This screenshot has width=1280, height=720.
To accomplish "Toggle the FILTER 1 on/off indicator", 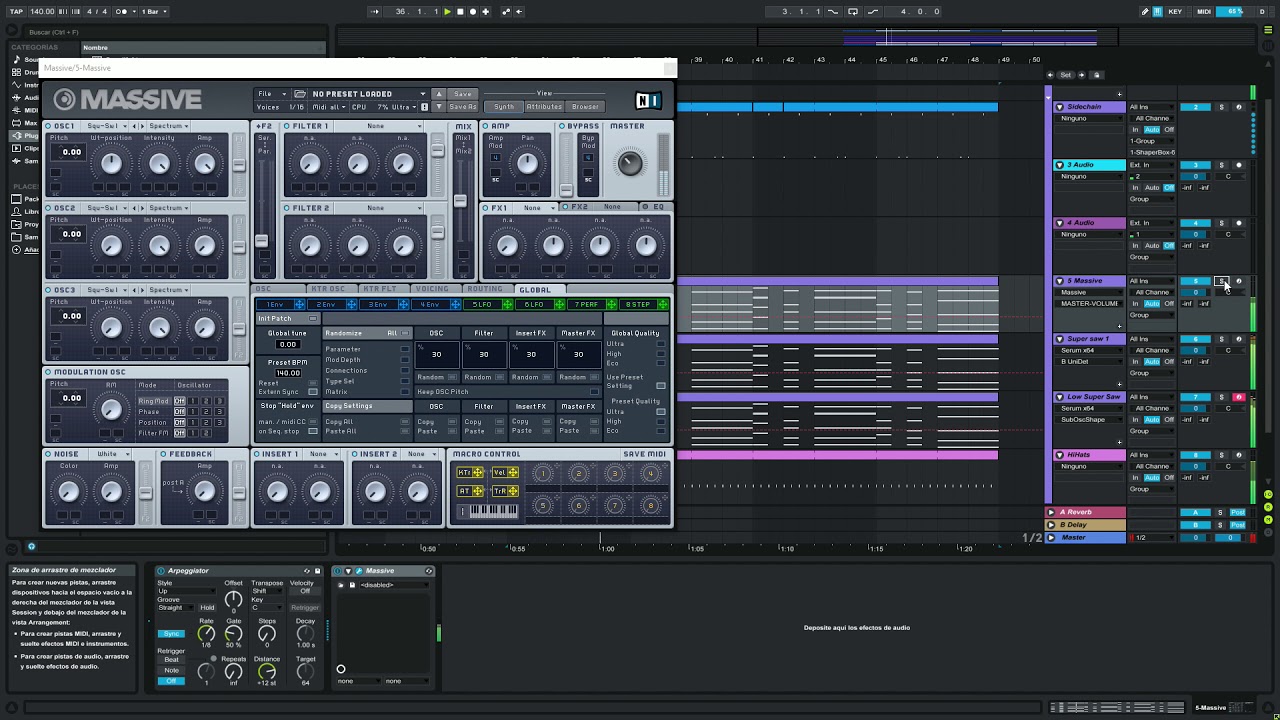I will [x=287, y=126].
